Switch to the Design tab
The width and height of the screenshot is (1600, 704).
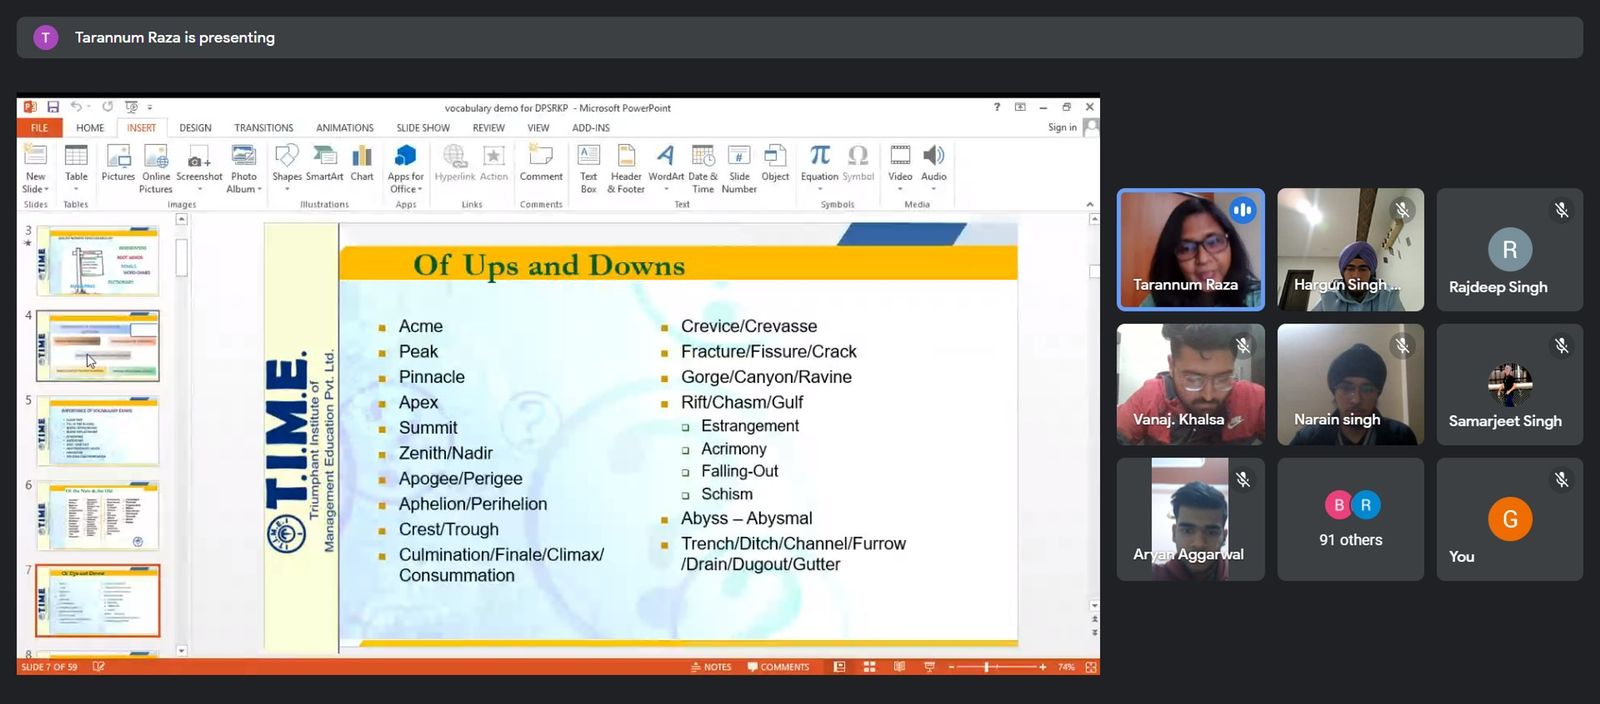coord(195,128)
